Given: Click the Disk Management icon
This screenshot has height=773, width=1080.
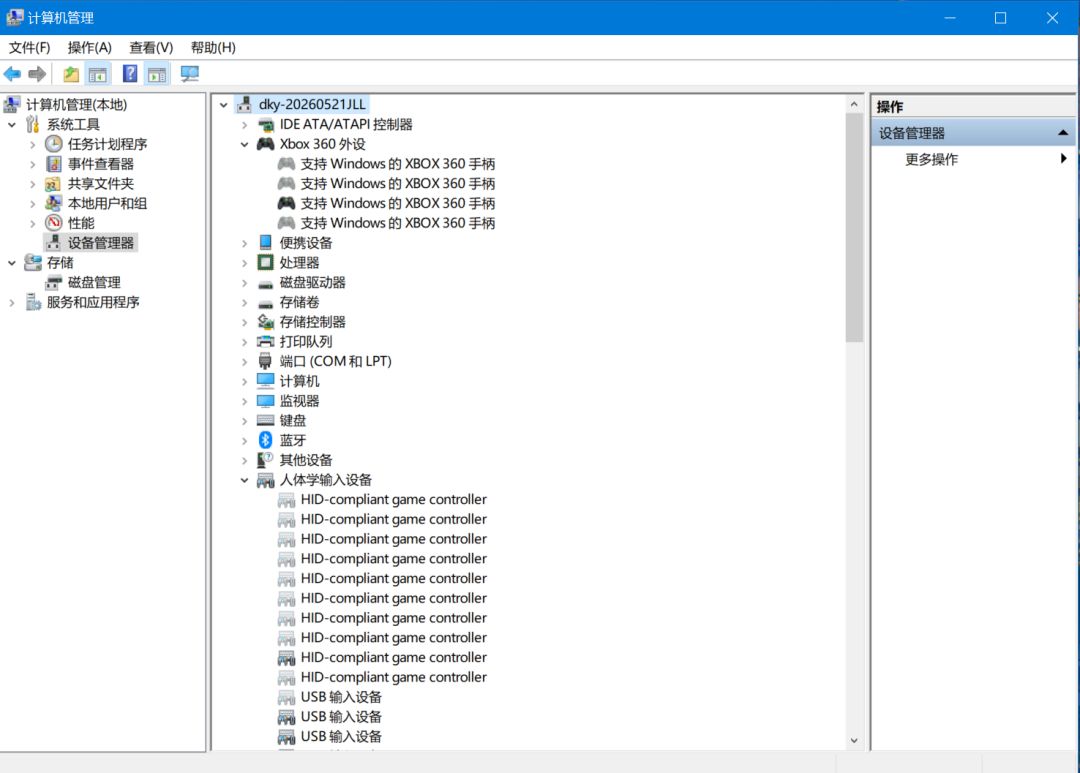Looking at the screenshot, I should coord(54,282).
